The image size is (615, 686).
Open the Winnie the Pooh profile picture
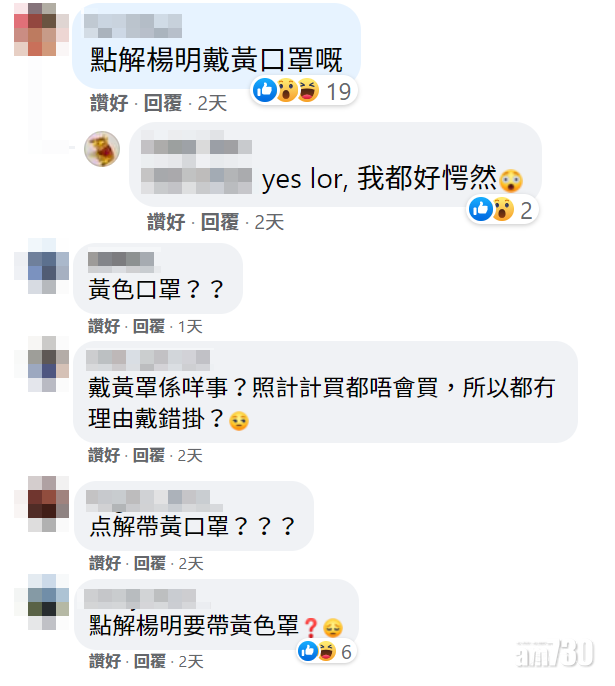tap(102, 149)
